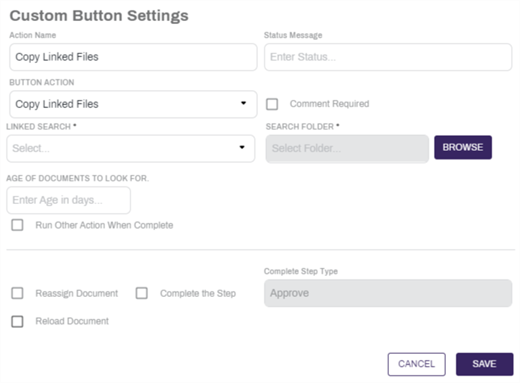Open the Linked Search dropdown

coord(131,148)
